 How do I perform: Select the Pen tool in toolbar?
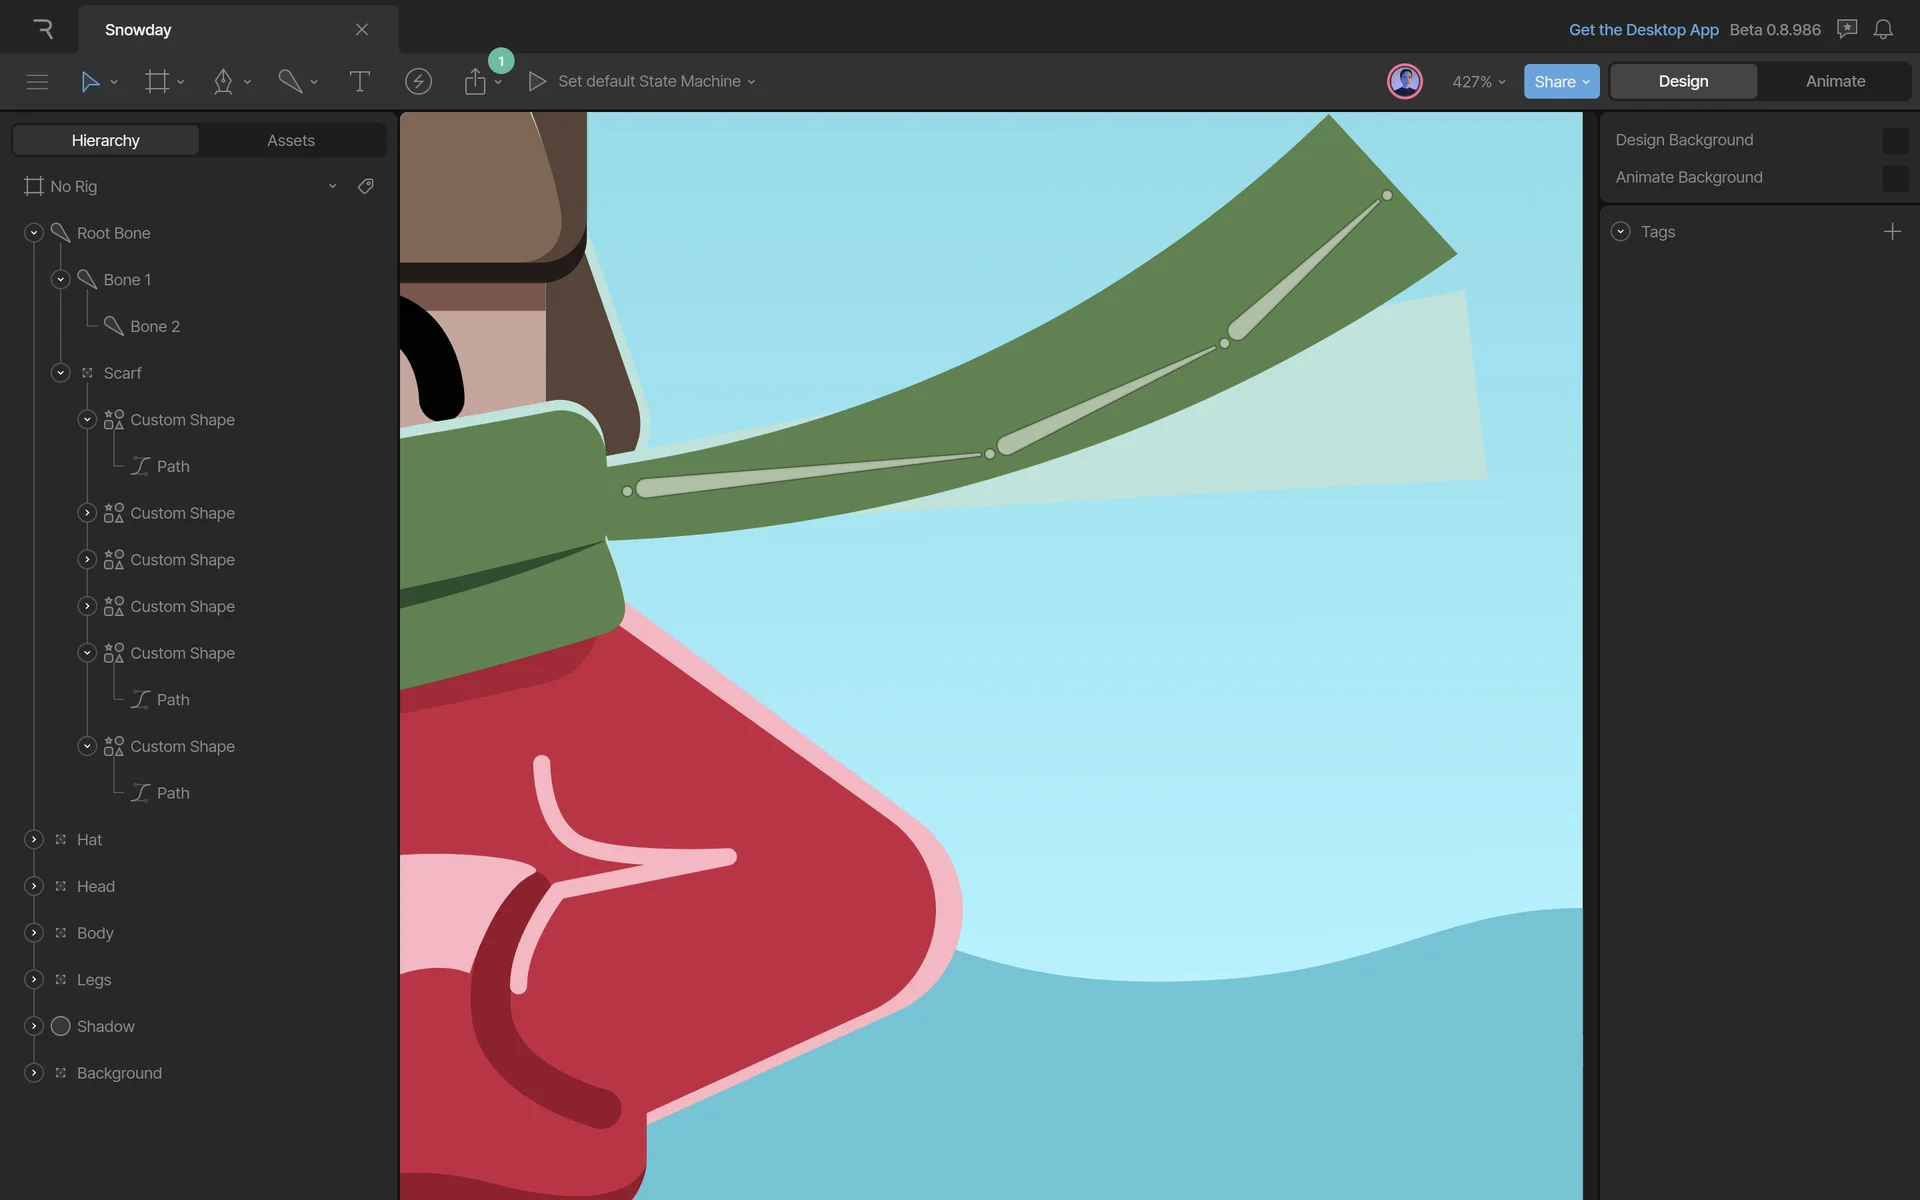223,82
